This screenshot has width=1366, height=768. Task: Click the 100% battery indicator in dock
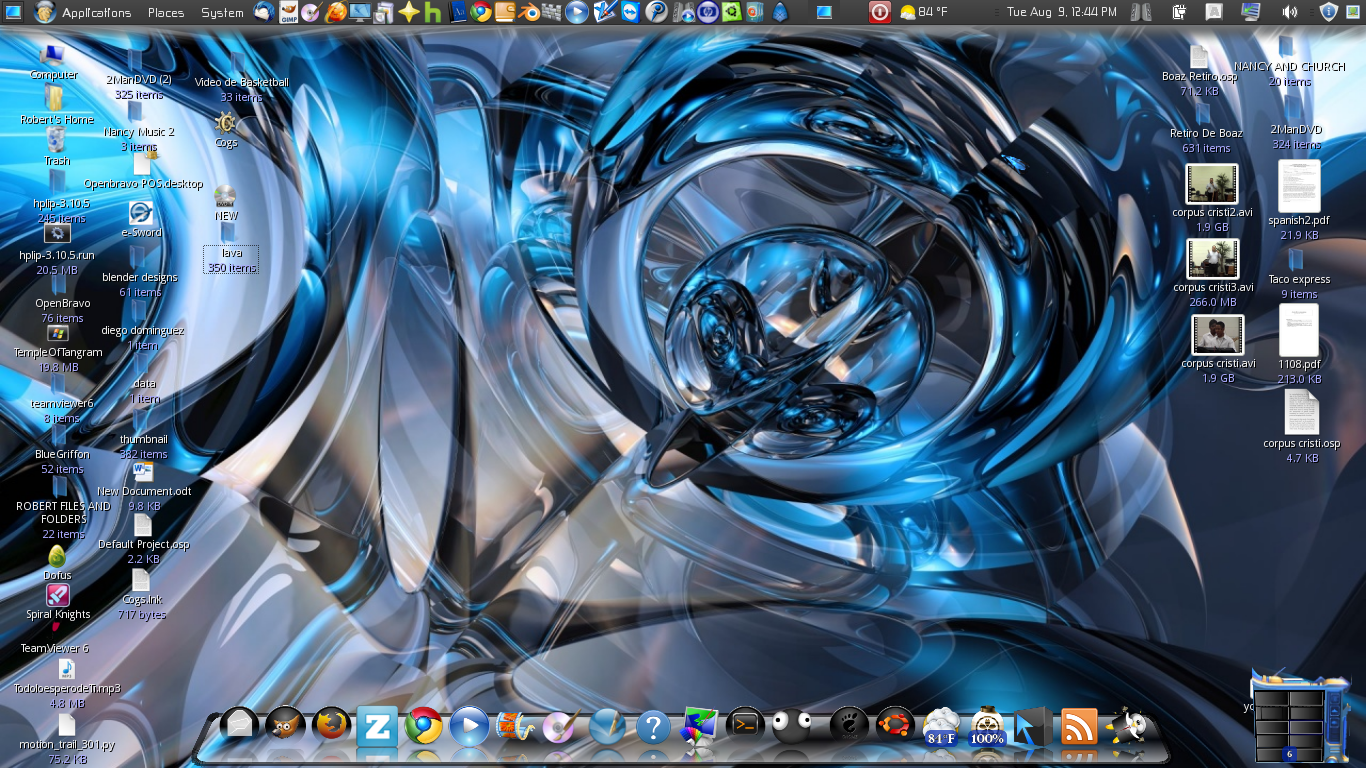tap(987, 726)
